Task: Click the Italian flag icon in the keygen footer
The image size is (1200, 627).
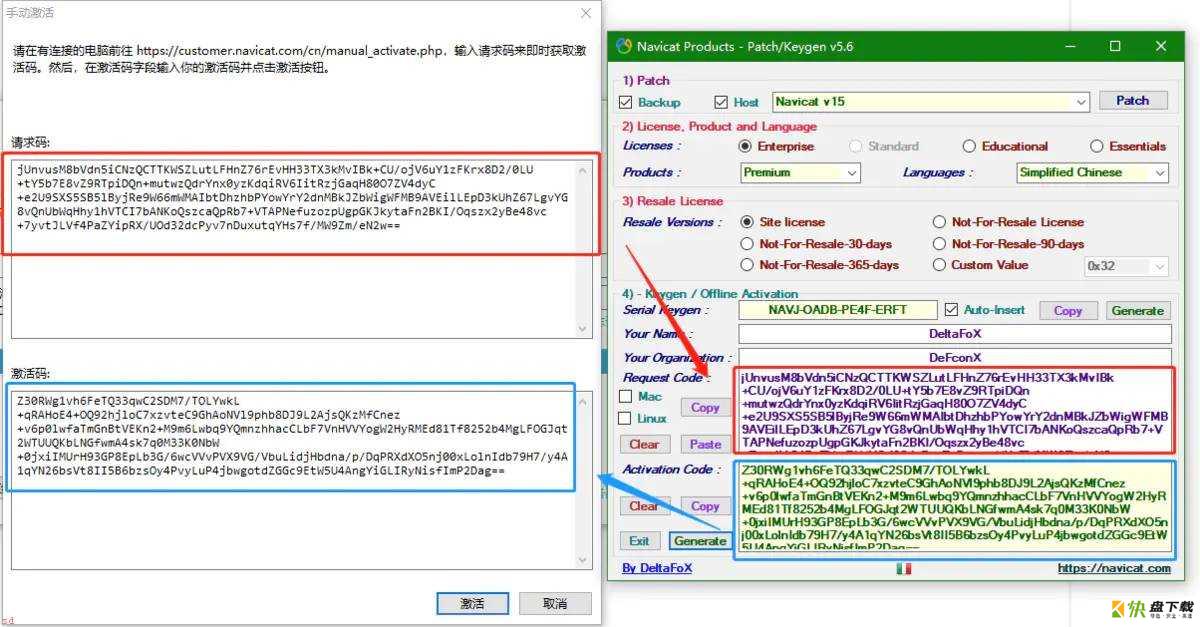Action: (904, 568)
